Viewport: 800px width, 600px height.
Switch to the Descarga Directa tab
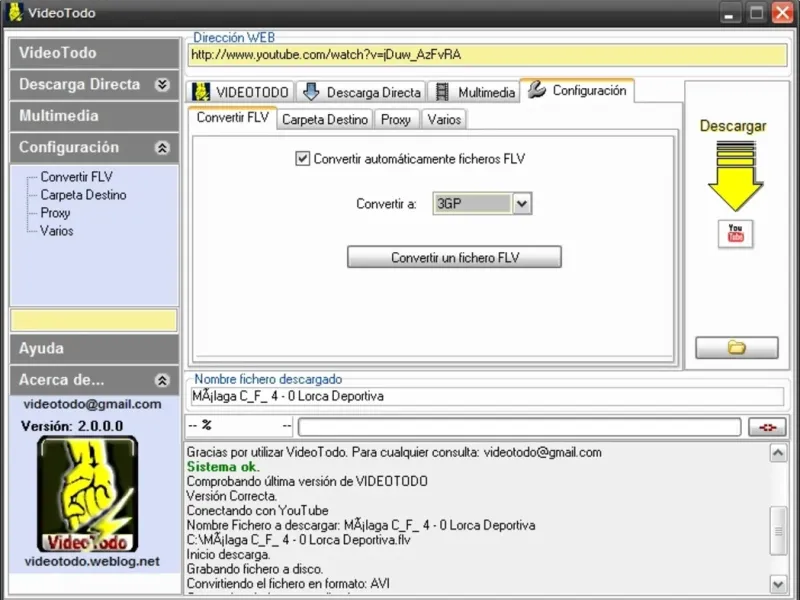pyautogui.click(x=361, y=92)
